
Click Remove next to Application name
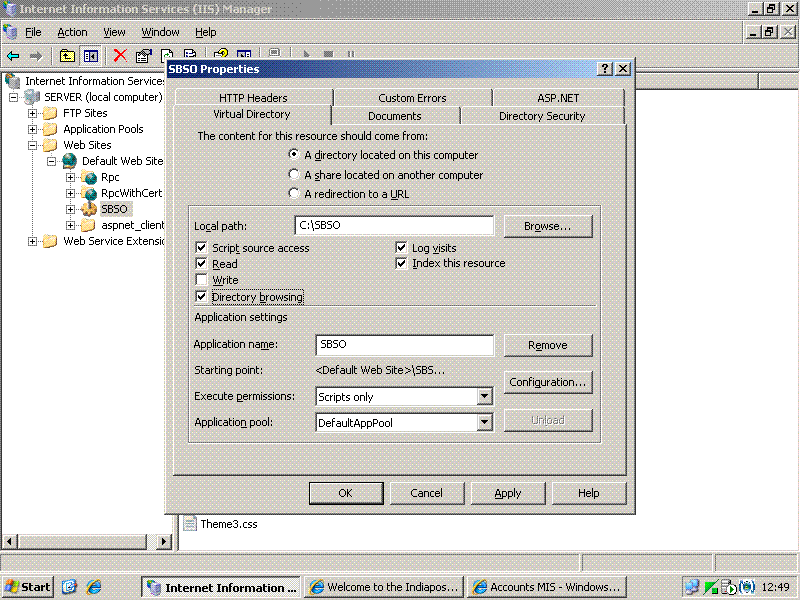click(x=548, y=345)
